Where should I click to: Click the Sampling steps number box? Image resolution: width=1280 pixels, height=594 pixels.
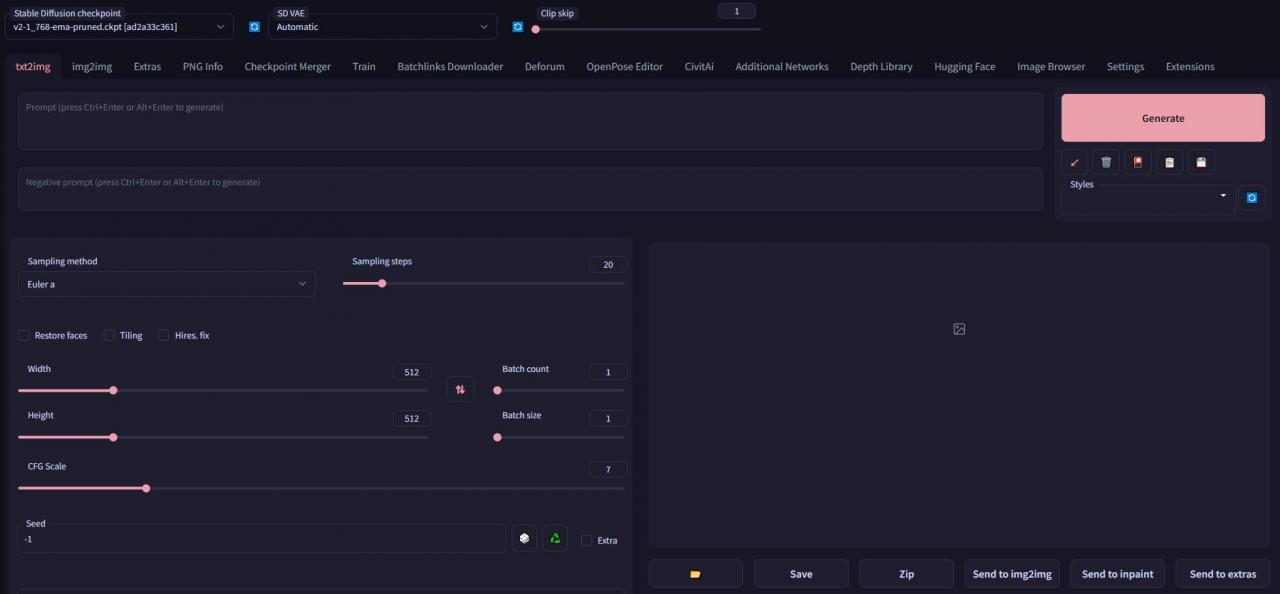point(608,265)
